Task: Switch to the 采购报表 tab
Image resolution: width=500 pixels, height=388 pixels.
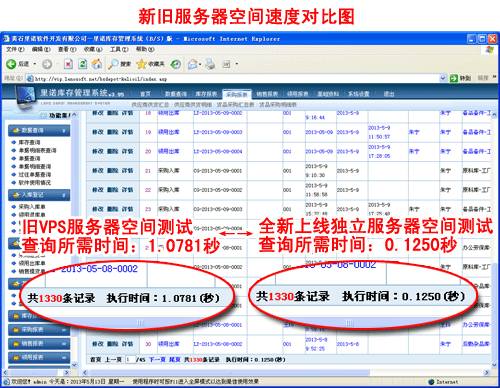Action: click(237, 94)
